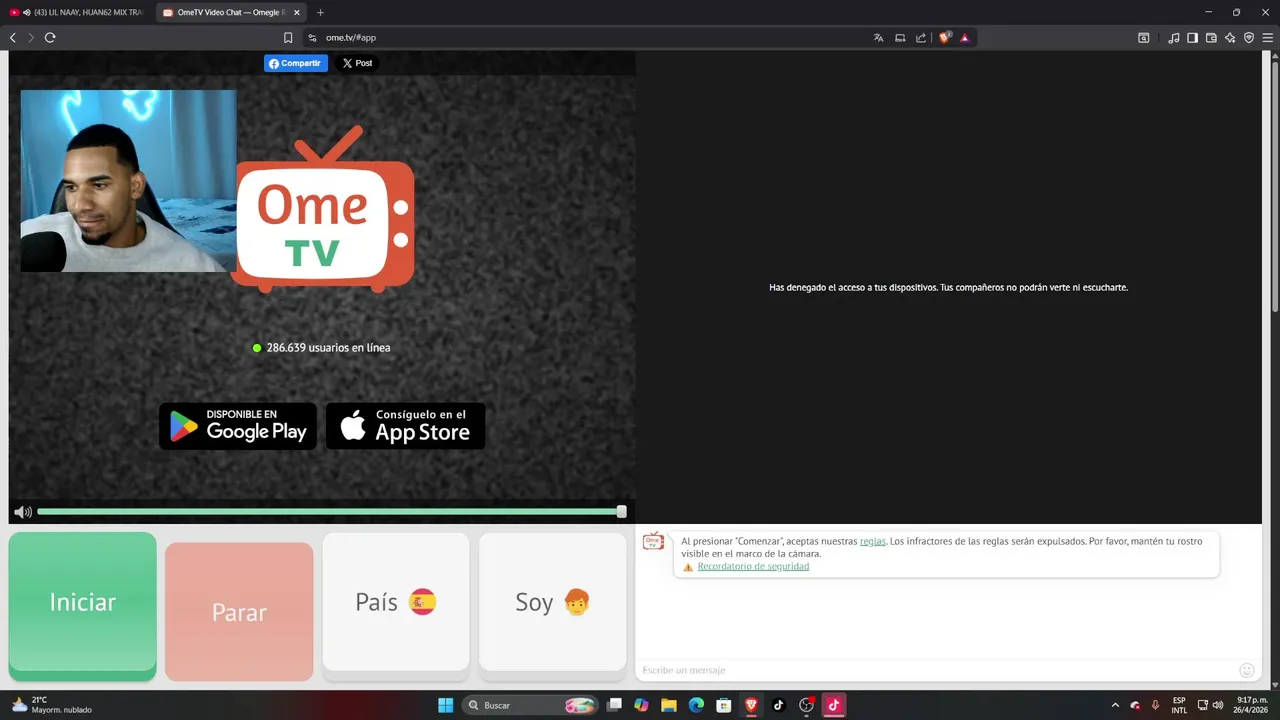Click the Parar button
This screenshot has width=1280, height=720.
point(239,612)
